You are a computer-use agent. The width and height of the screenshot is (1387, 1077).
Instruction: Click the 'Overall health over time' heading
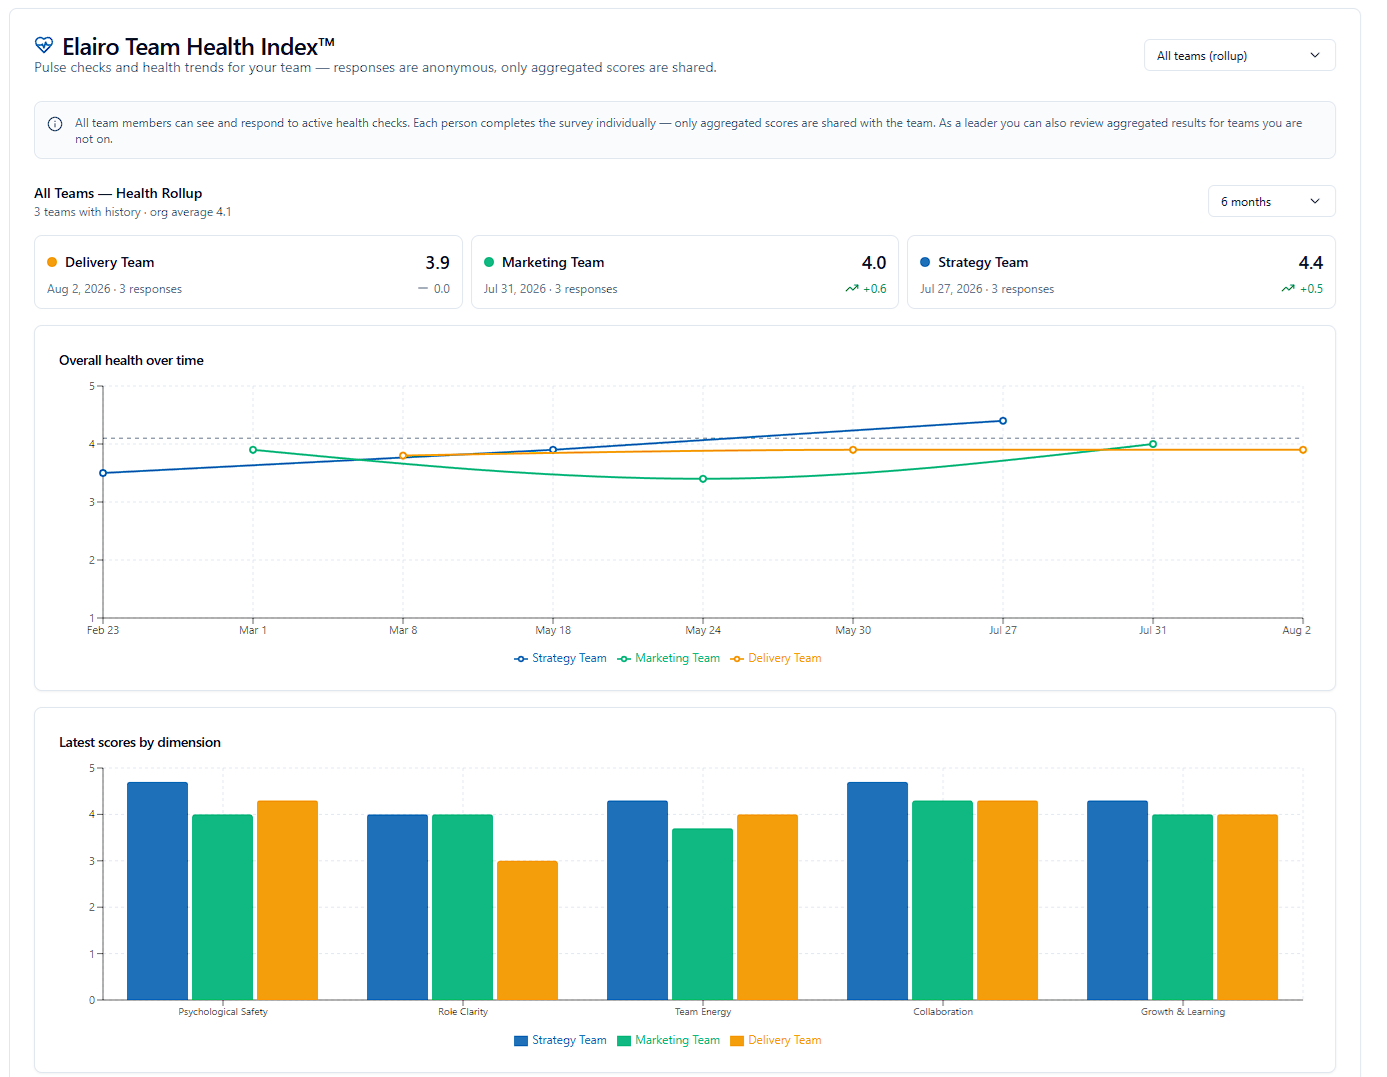131,360
